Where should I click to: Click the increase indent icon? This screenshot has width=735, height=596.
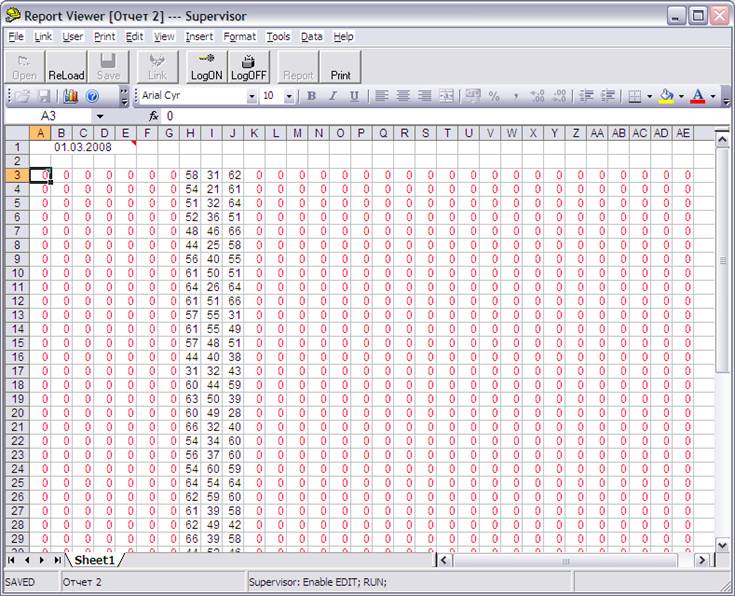[x=607, y=96]
